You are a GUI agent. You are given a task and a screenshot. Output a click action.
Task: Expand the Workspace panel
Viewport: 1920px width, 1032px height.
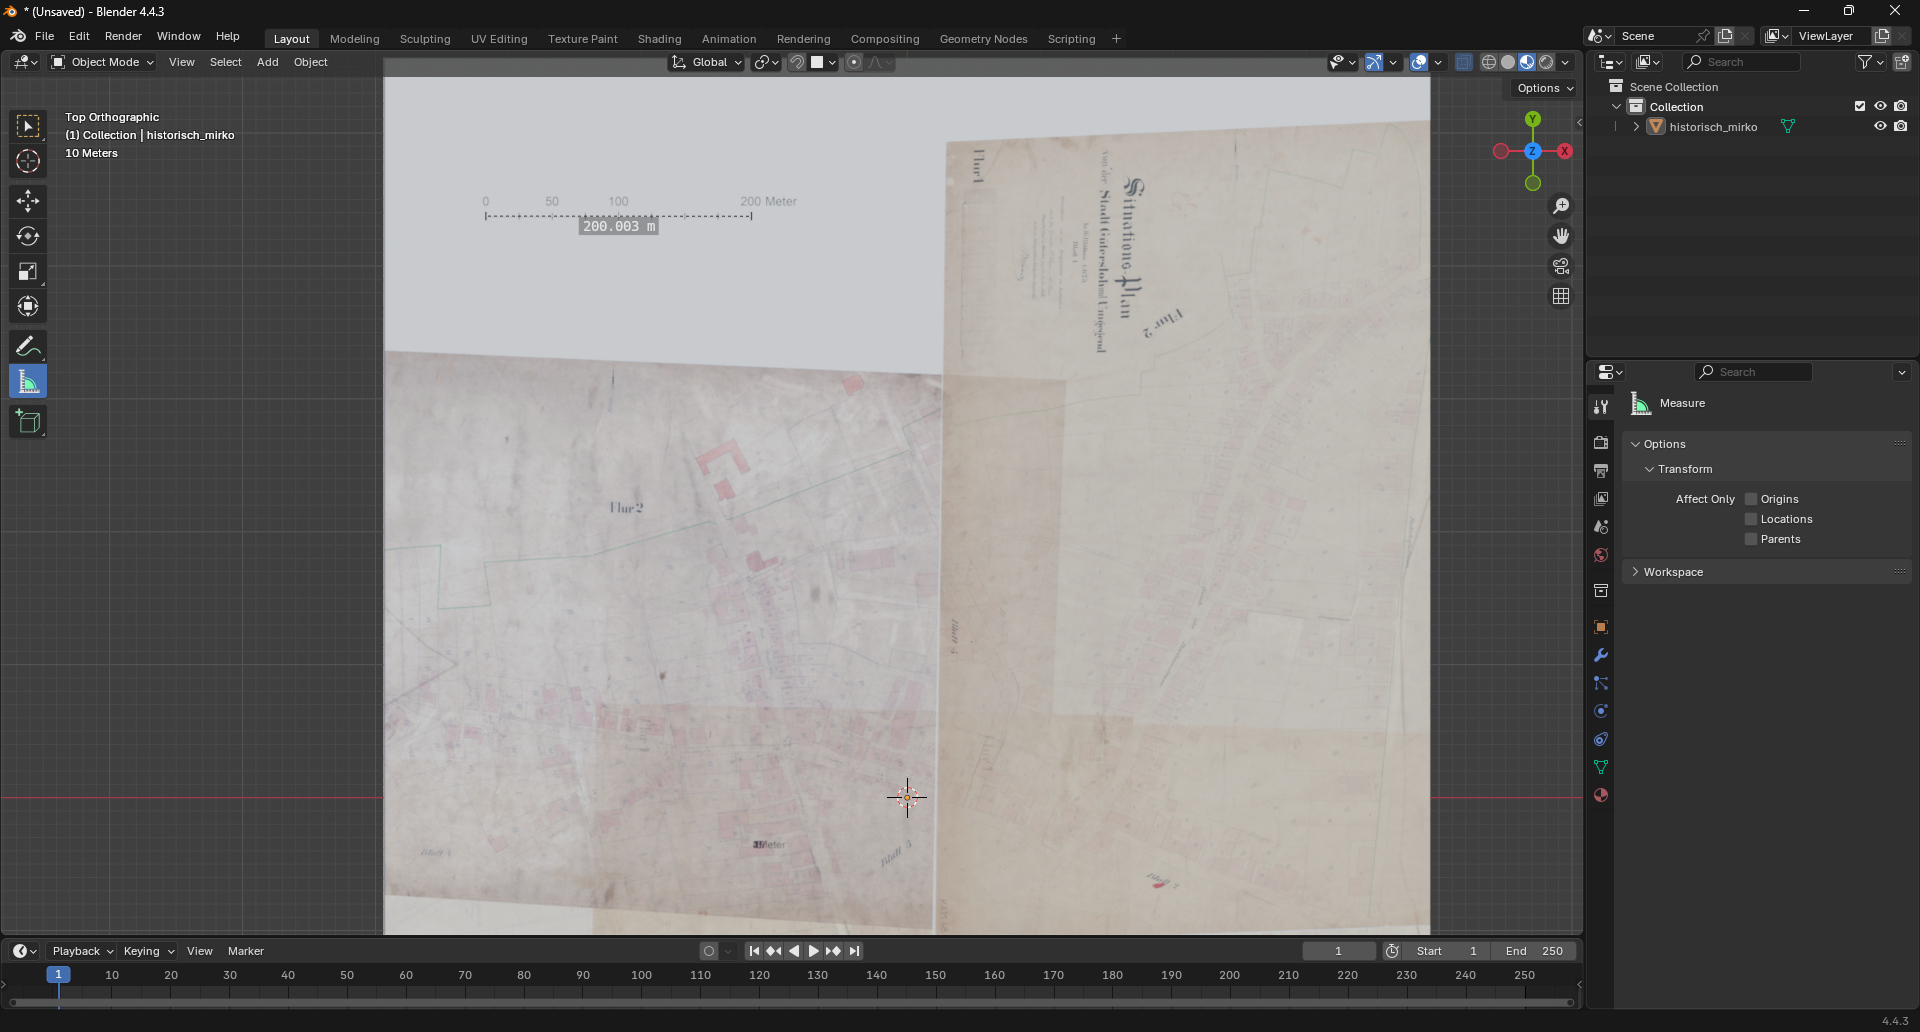tap(1672, 572)
